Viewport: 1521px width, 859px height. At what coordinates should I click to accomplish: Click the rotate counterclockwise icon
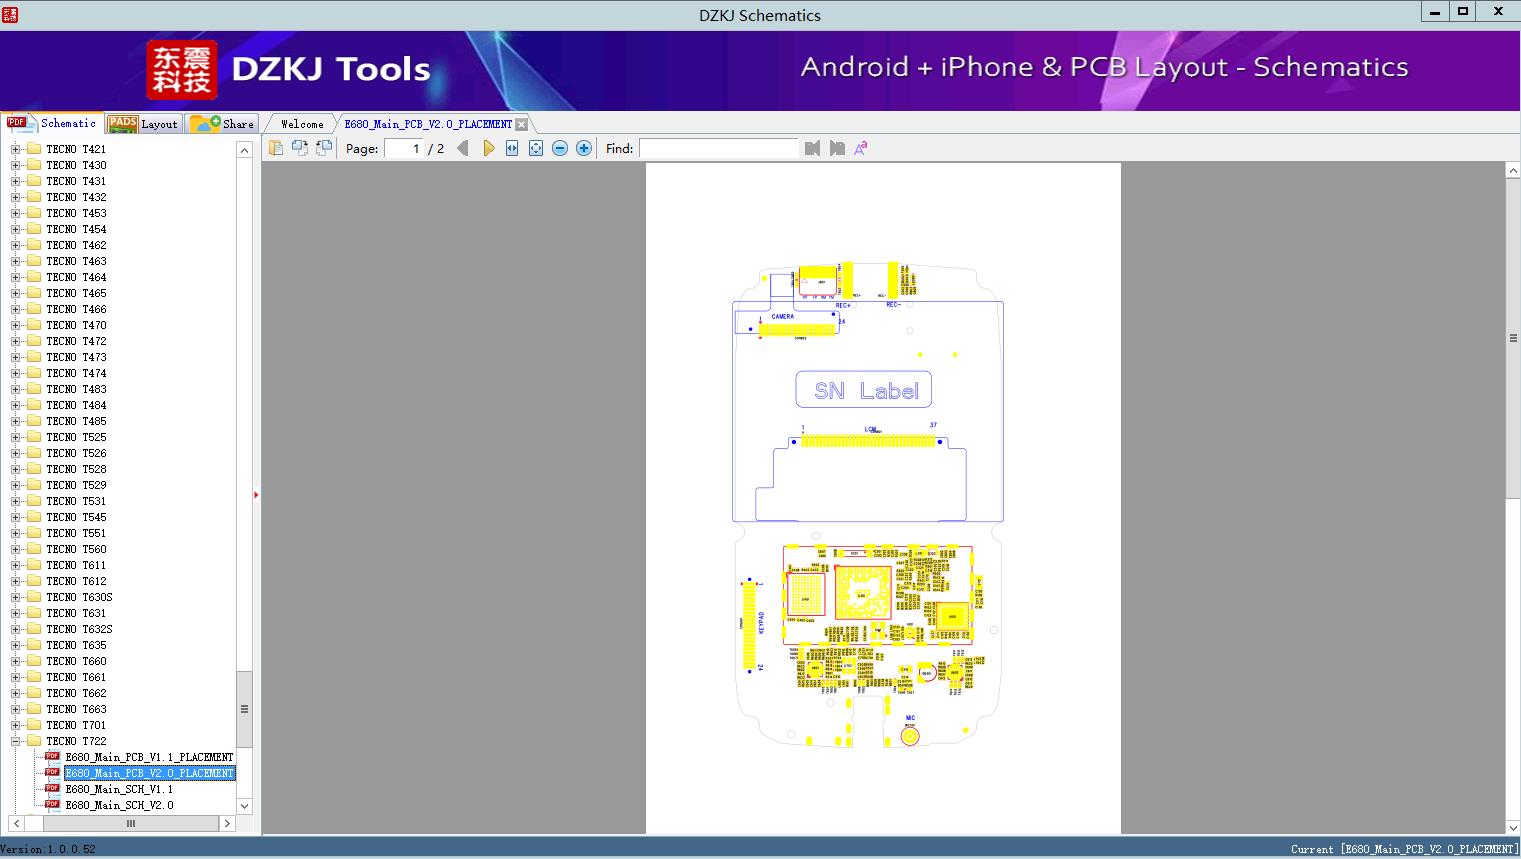(x=300, y=148)
